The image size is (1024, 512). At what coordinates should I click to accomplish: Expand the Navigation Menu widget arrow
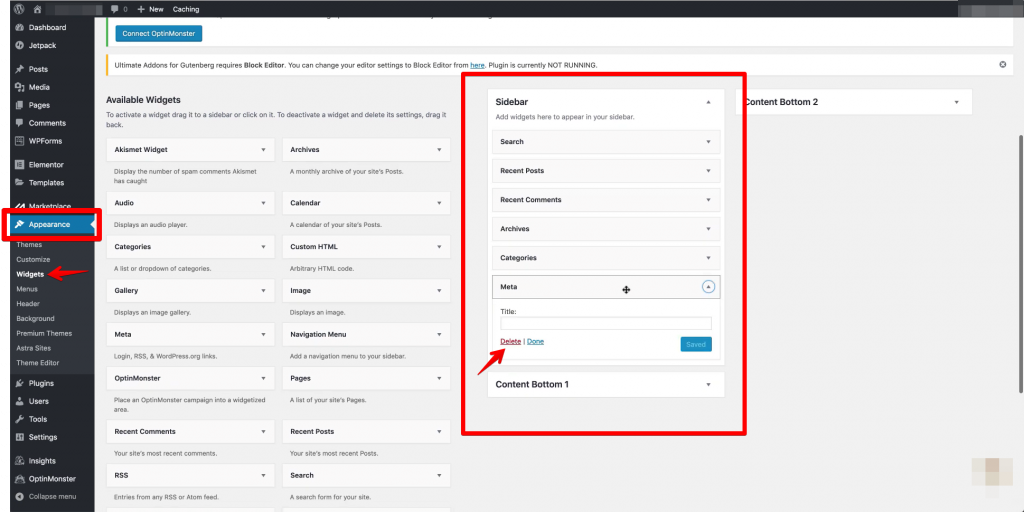pyautogui.click(x=439, y=334)
